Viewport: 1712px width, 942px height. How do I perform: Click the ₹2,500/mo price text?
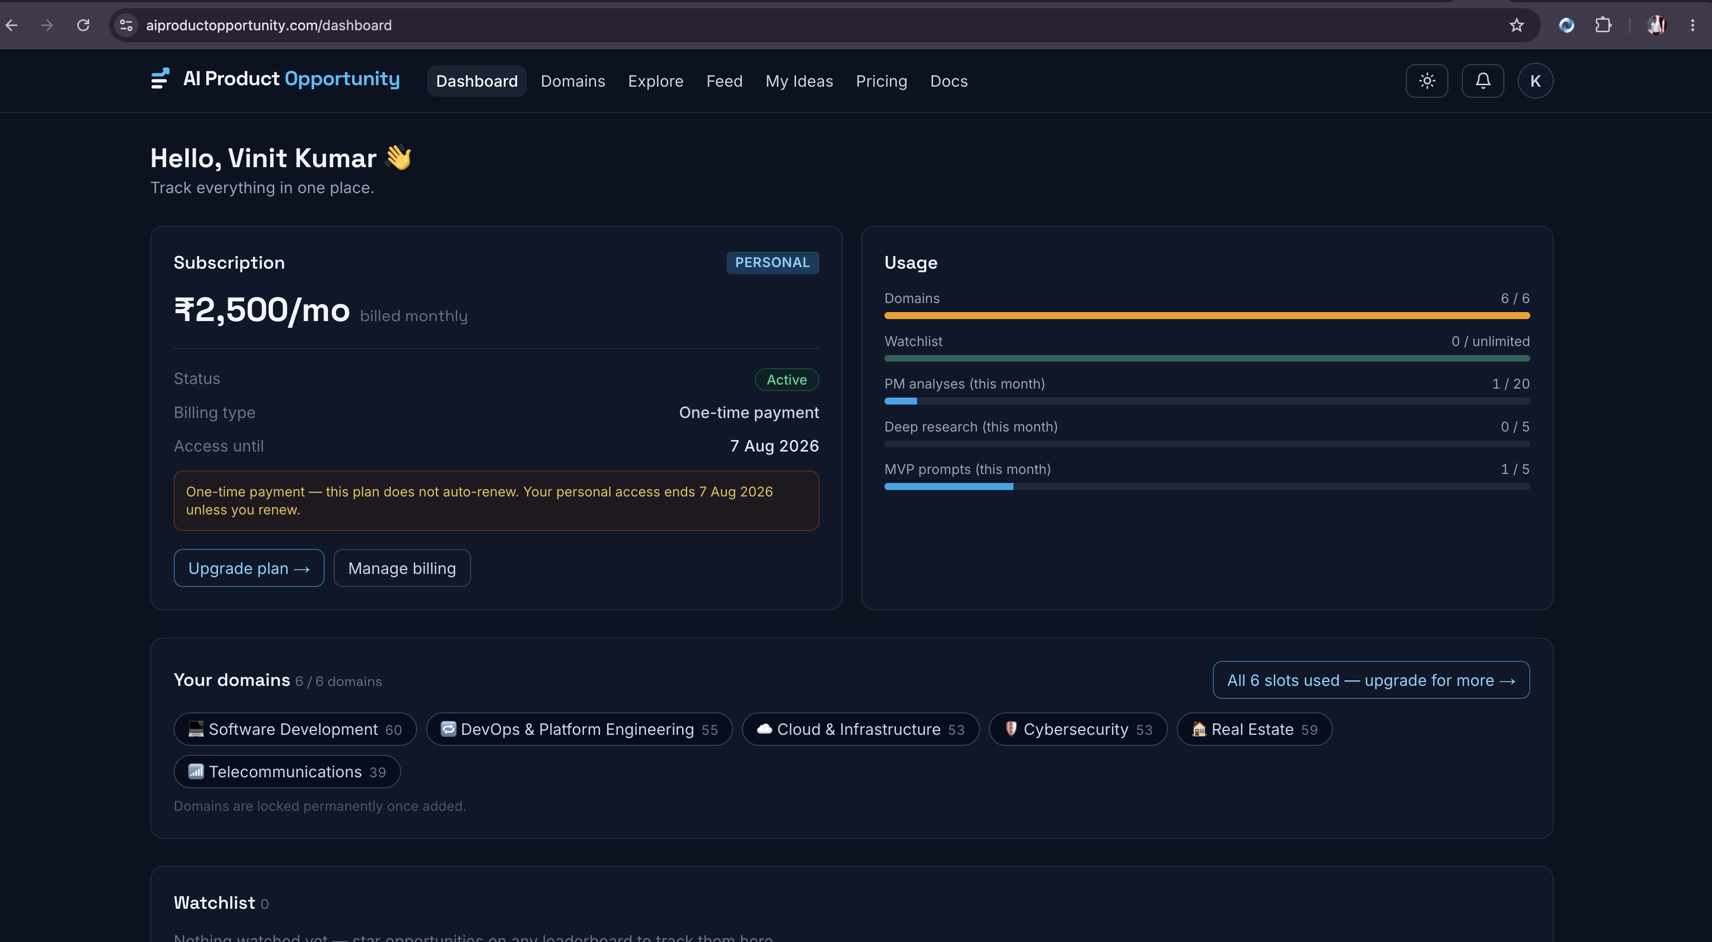(x=262, y=310)
